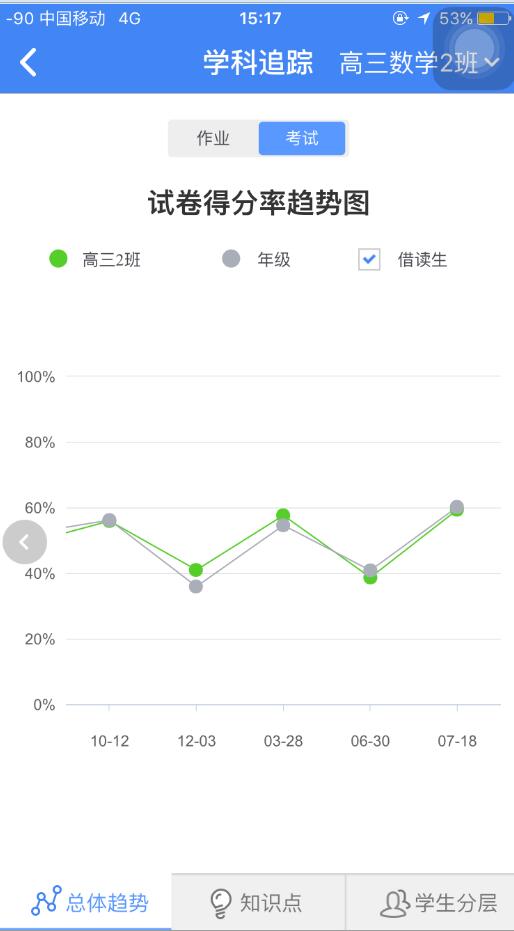Viewport: 514px width, 931px height.
Task: Toggle the green 高三2班 legend dot
Action: coord(58,259)
